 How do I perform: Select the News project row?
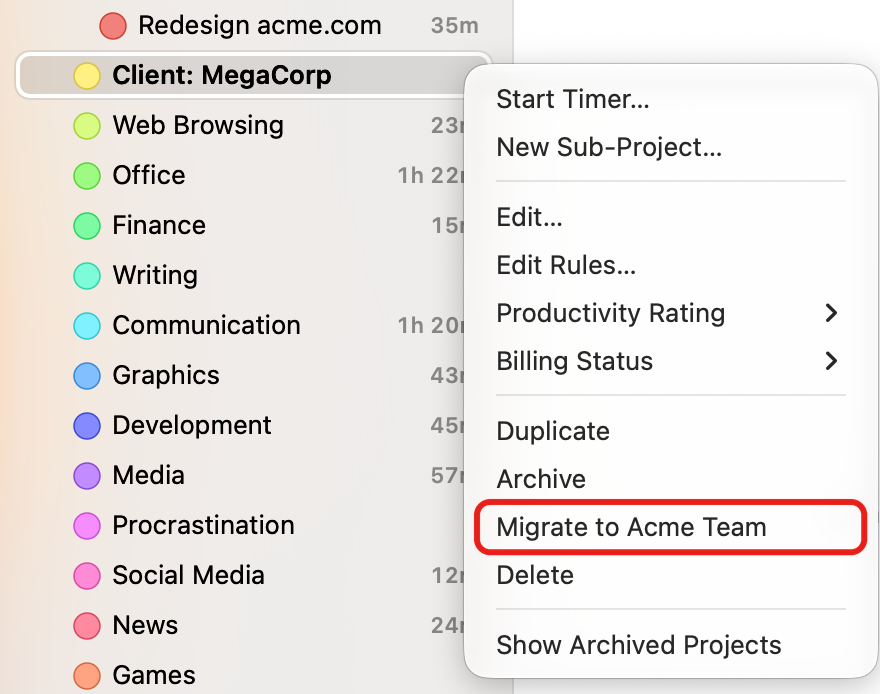(242, 624)
